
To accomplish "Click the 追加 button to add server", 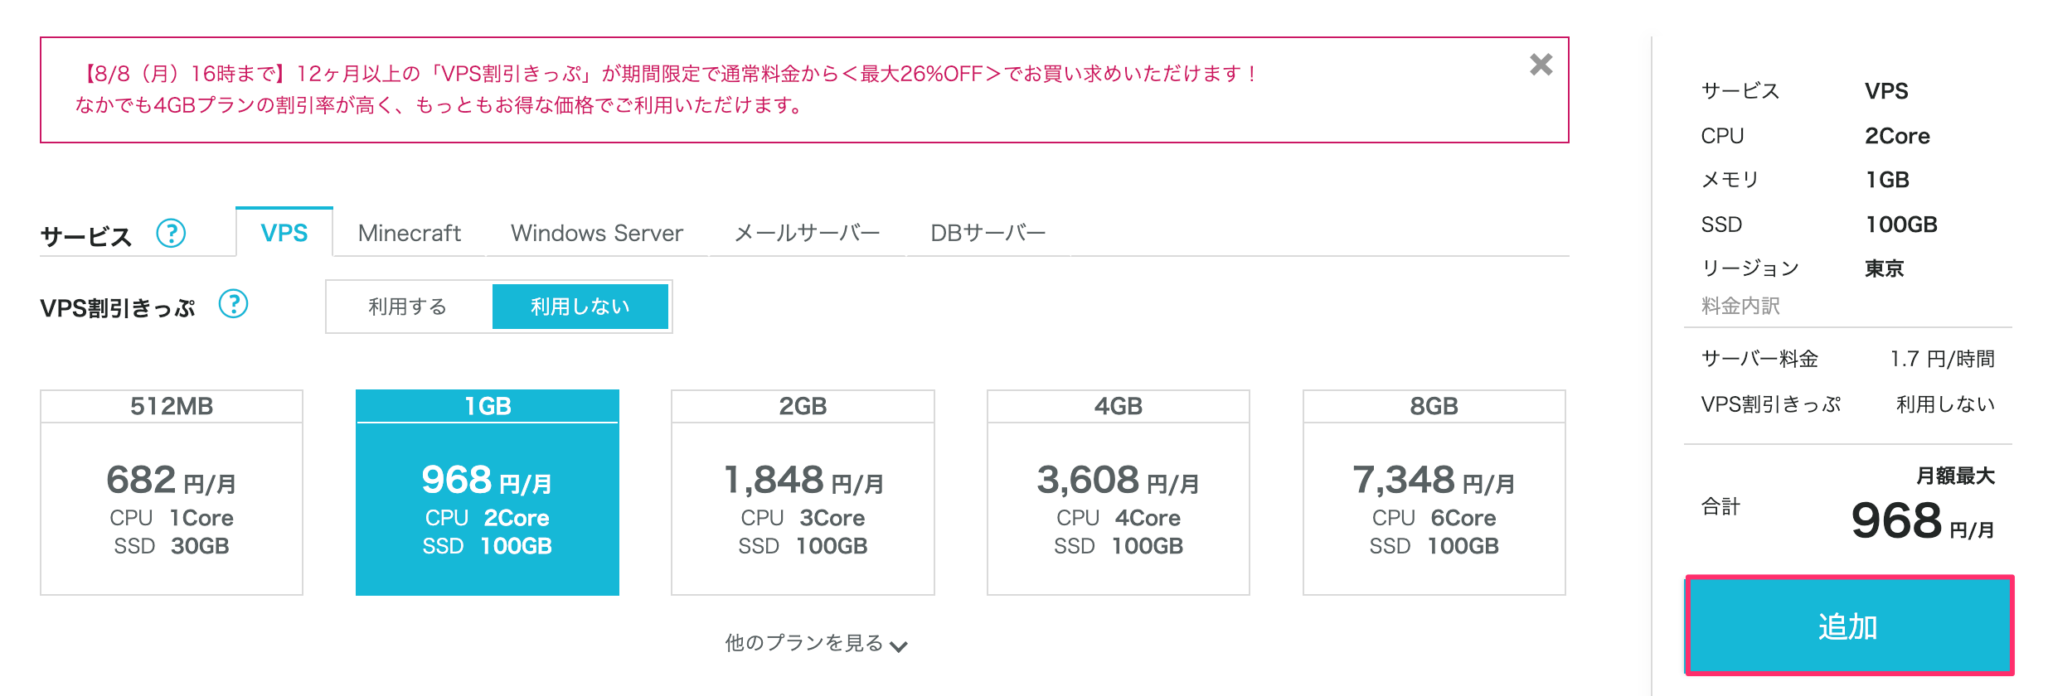I will (x=1847, y=626).
